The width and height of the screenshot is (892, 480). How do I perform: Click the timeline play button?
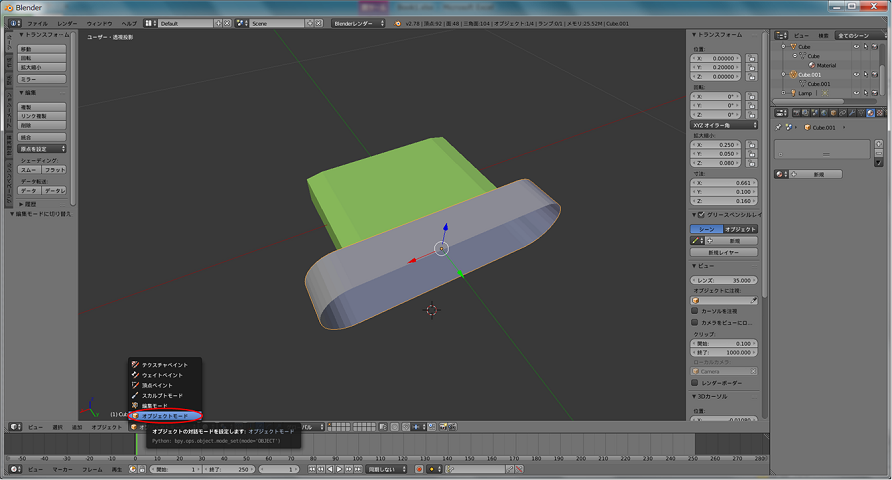[340, 469]
